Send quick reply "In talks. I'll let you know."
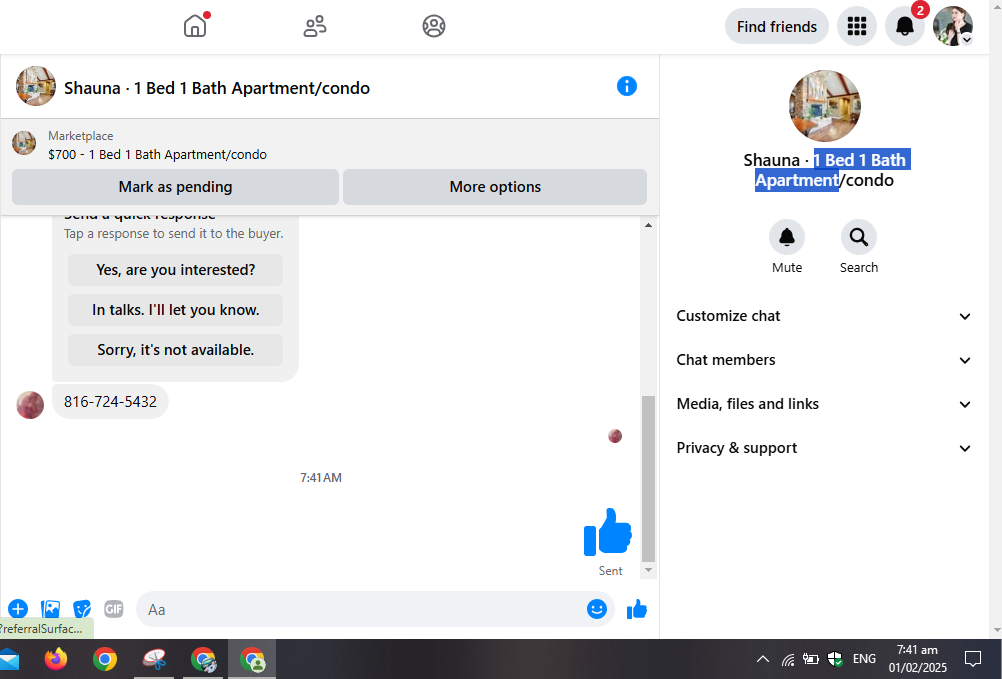The height and width of the screenshot is (679, 1002). click(175, 310)
